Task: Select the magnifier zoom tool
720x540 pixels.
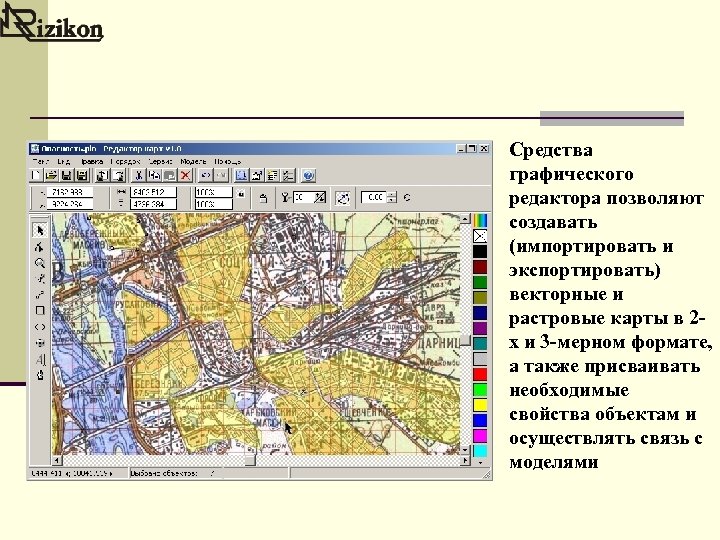Action: 40,263
